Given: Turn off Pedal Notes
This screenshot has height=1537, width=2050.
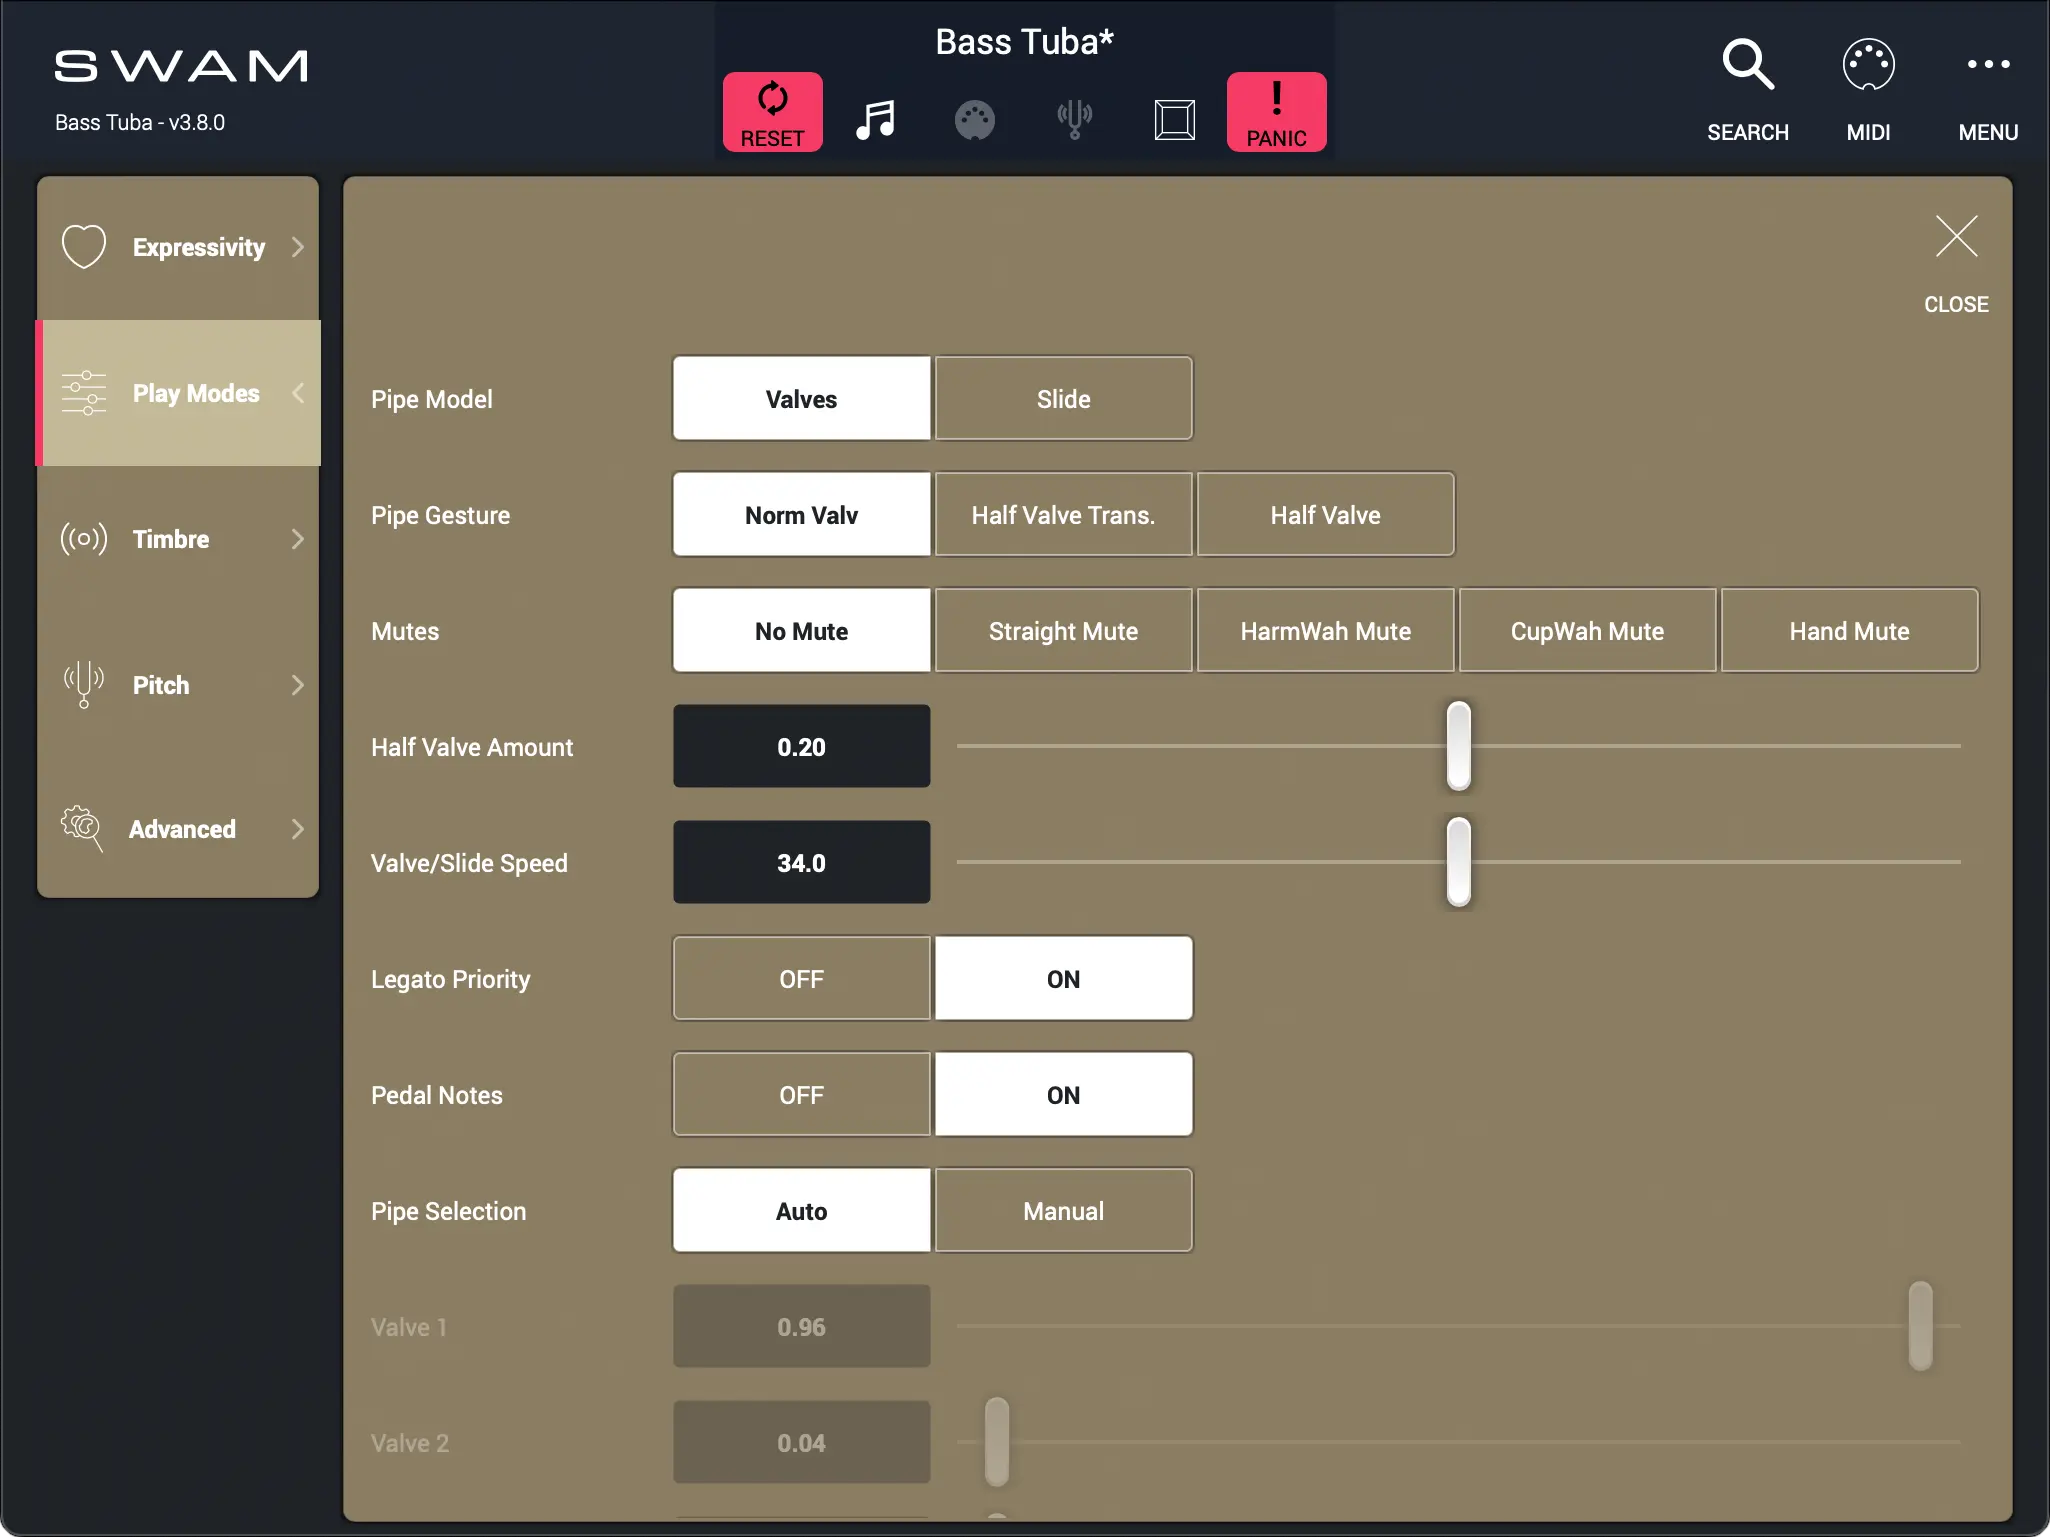Looking at the screenshot, I should click(x=800, y=1094).
